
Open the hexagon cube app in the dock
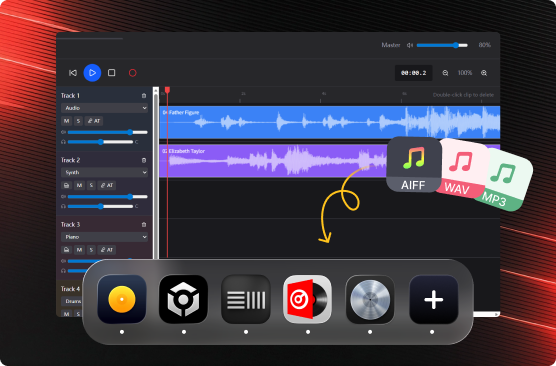coord(184,299)
